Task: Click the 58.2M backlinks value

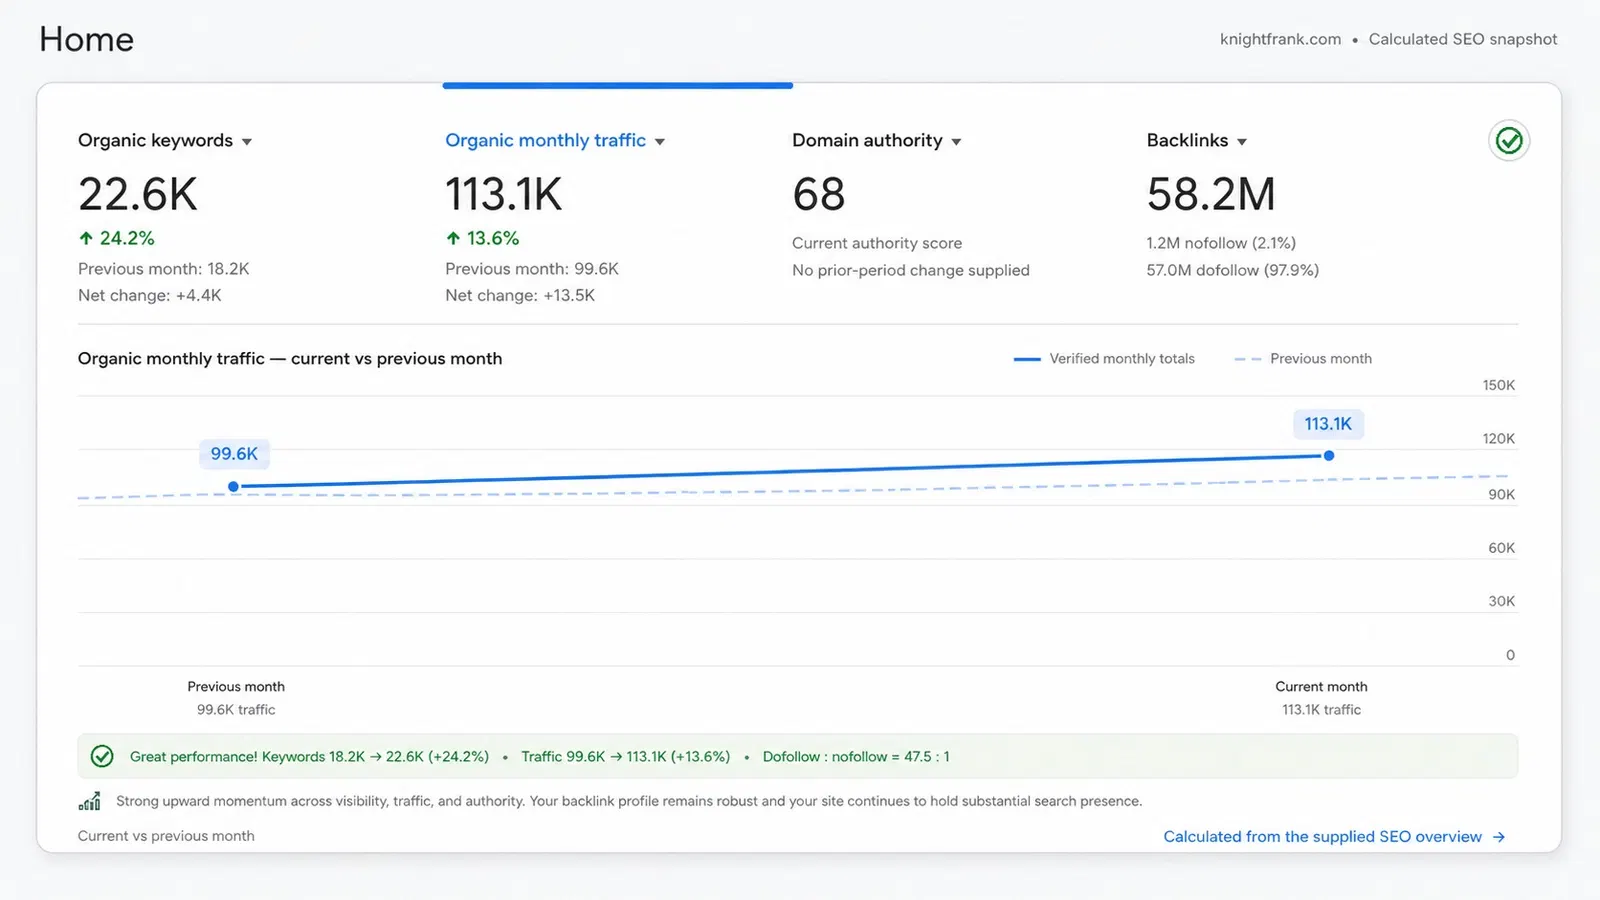Action: tap(1211, 194)
